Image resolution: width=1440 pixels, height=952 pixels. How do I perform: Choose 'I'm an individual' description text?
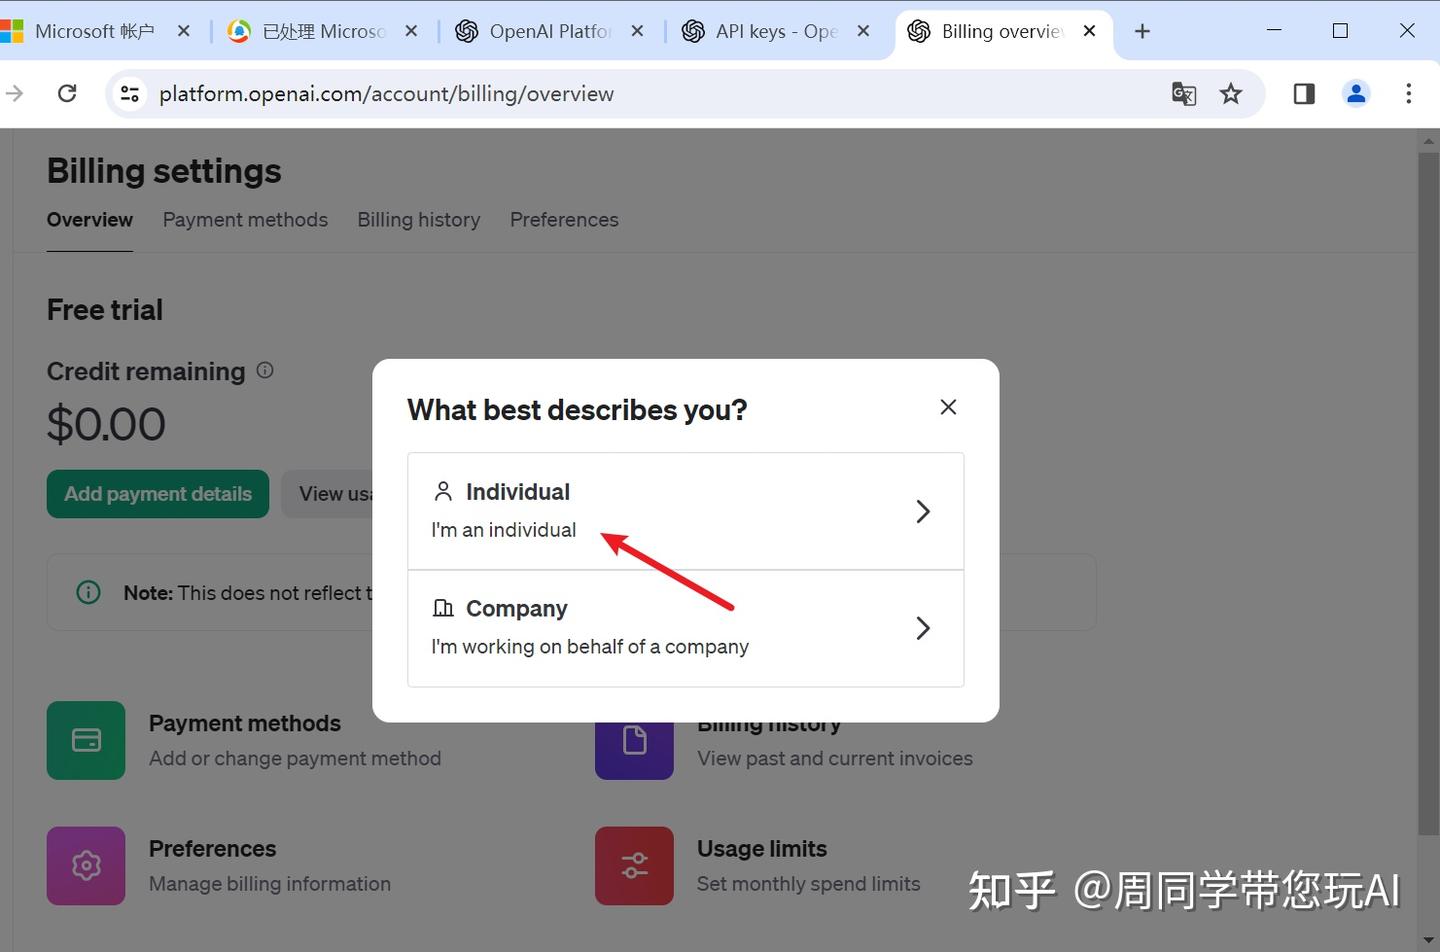point(504,530)
